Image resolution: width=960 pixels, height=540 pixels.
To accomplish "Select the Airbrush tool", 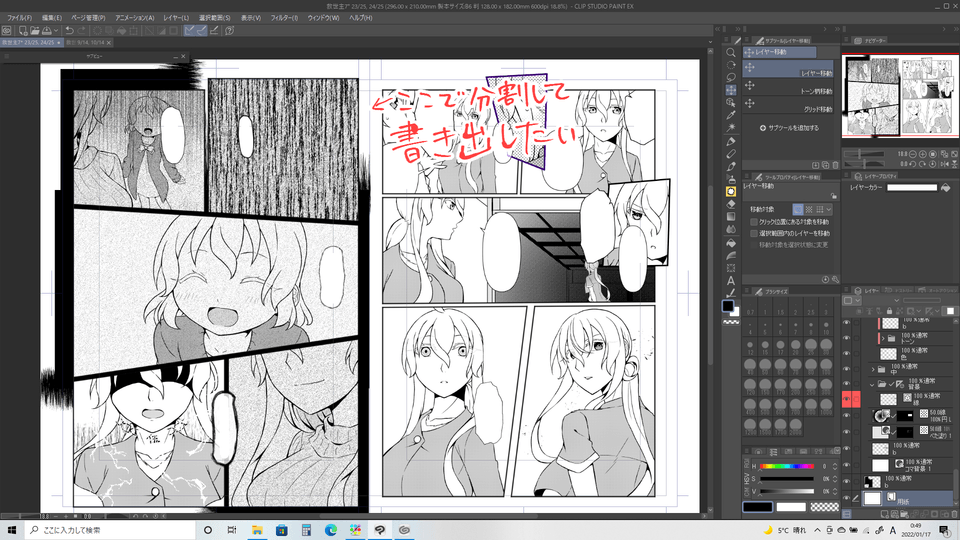I will [x=730, y=179].
